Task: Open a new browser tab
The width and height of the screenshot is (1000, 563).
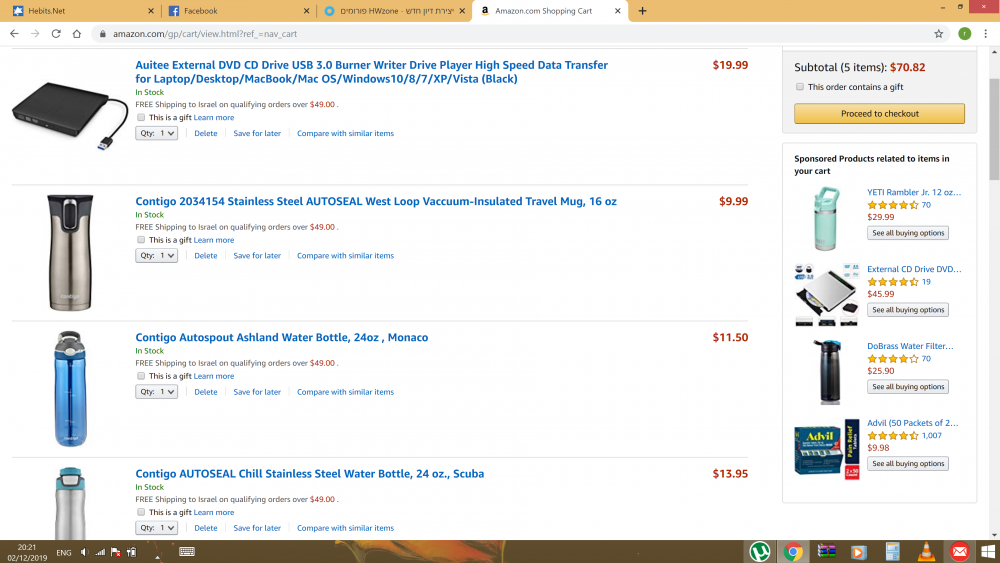Action: click(x=642, y=11)
